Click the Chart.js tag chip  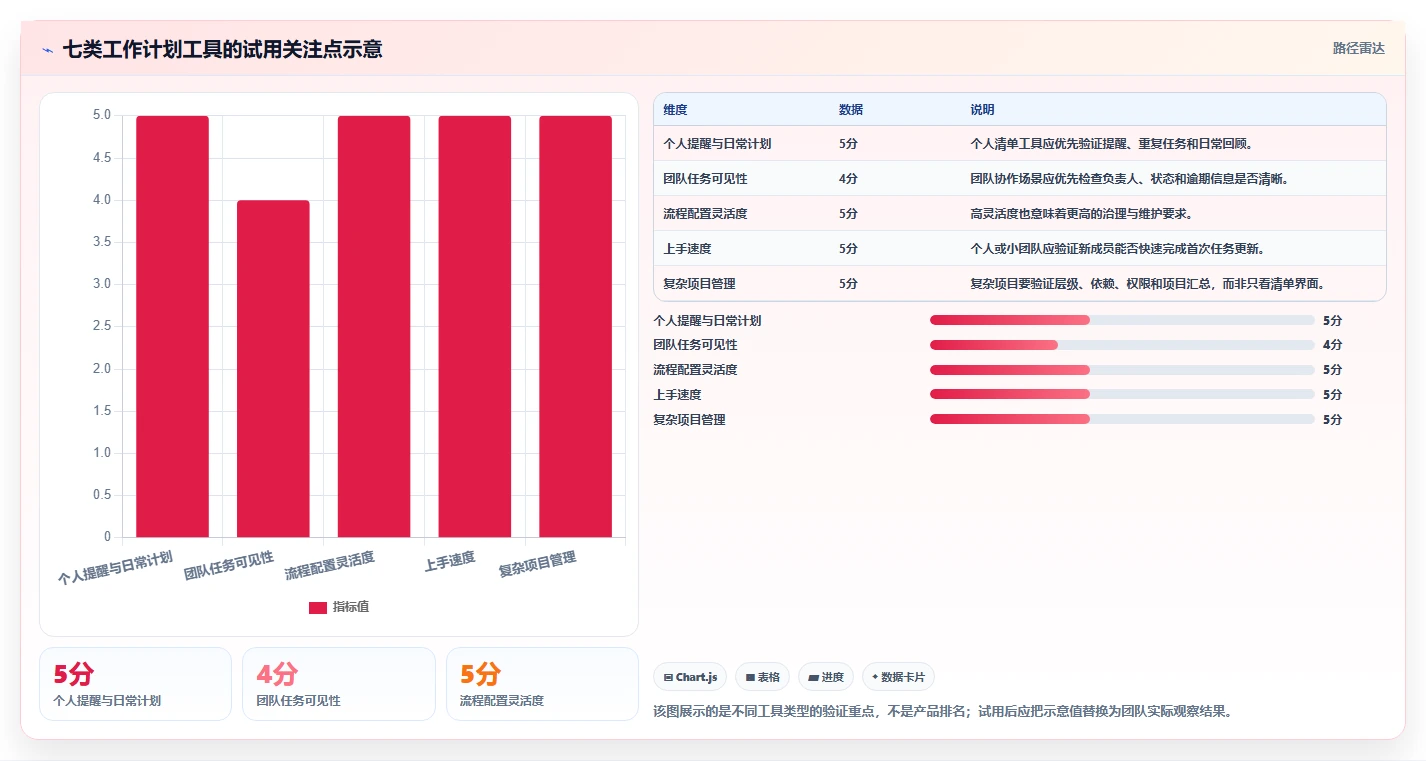(x=690, y=677)
